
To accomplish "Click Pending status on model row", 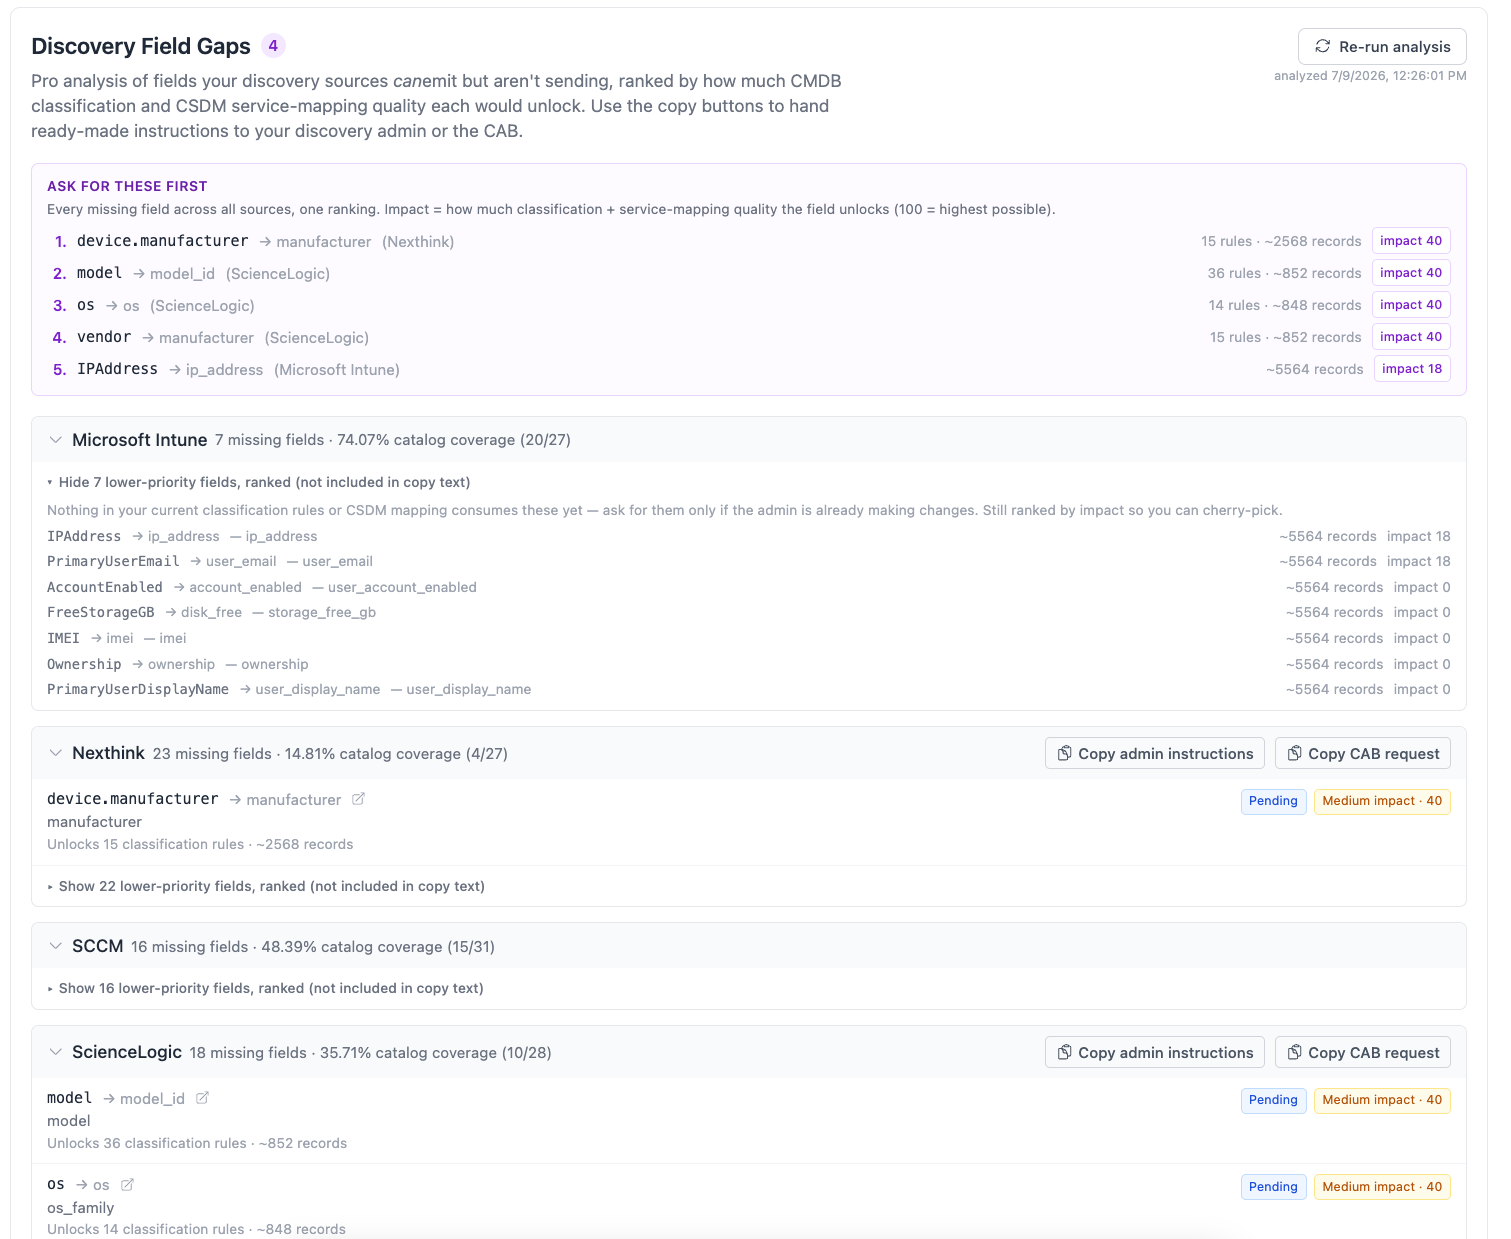I will point(1273,1100).
